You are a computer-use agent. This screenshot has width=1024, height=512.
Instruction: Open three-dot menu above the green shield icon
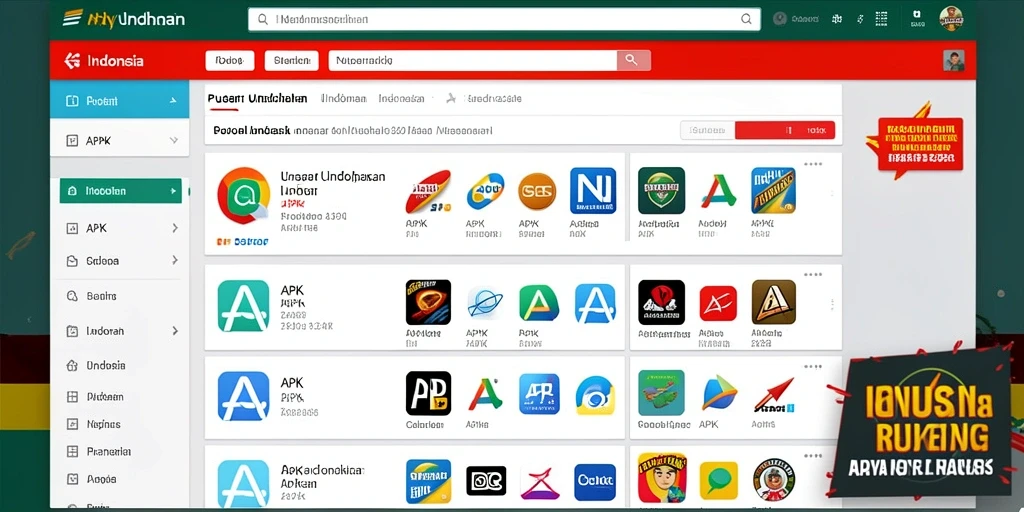(813, 164)
